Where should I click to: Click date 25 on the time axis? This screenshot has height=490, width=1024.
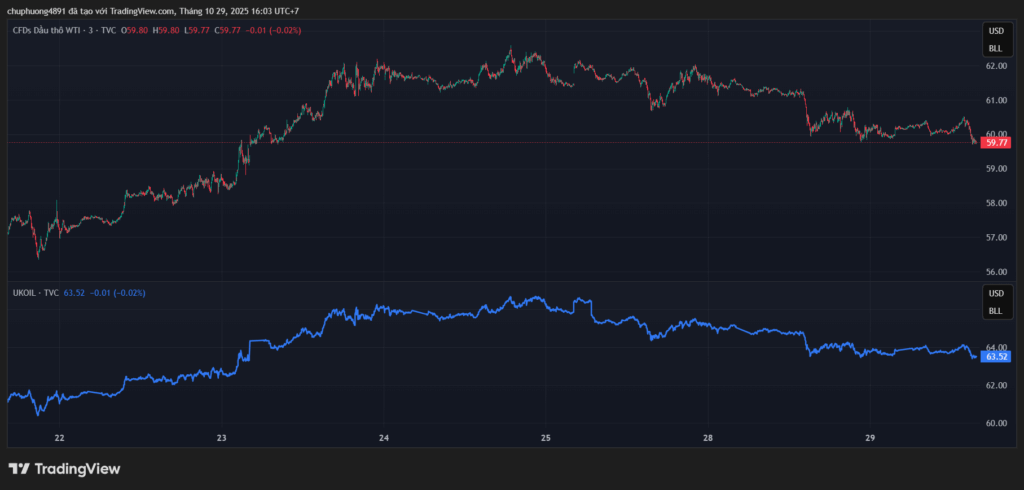click(x=545, y=438)
